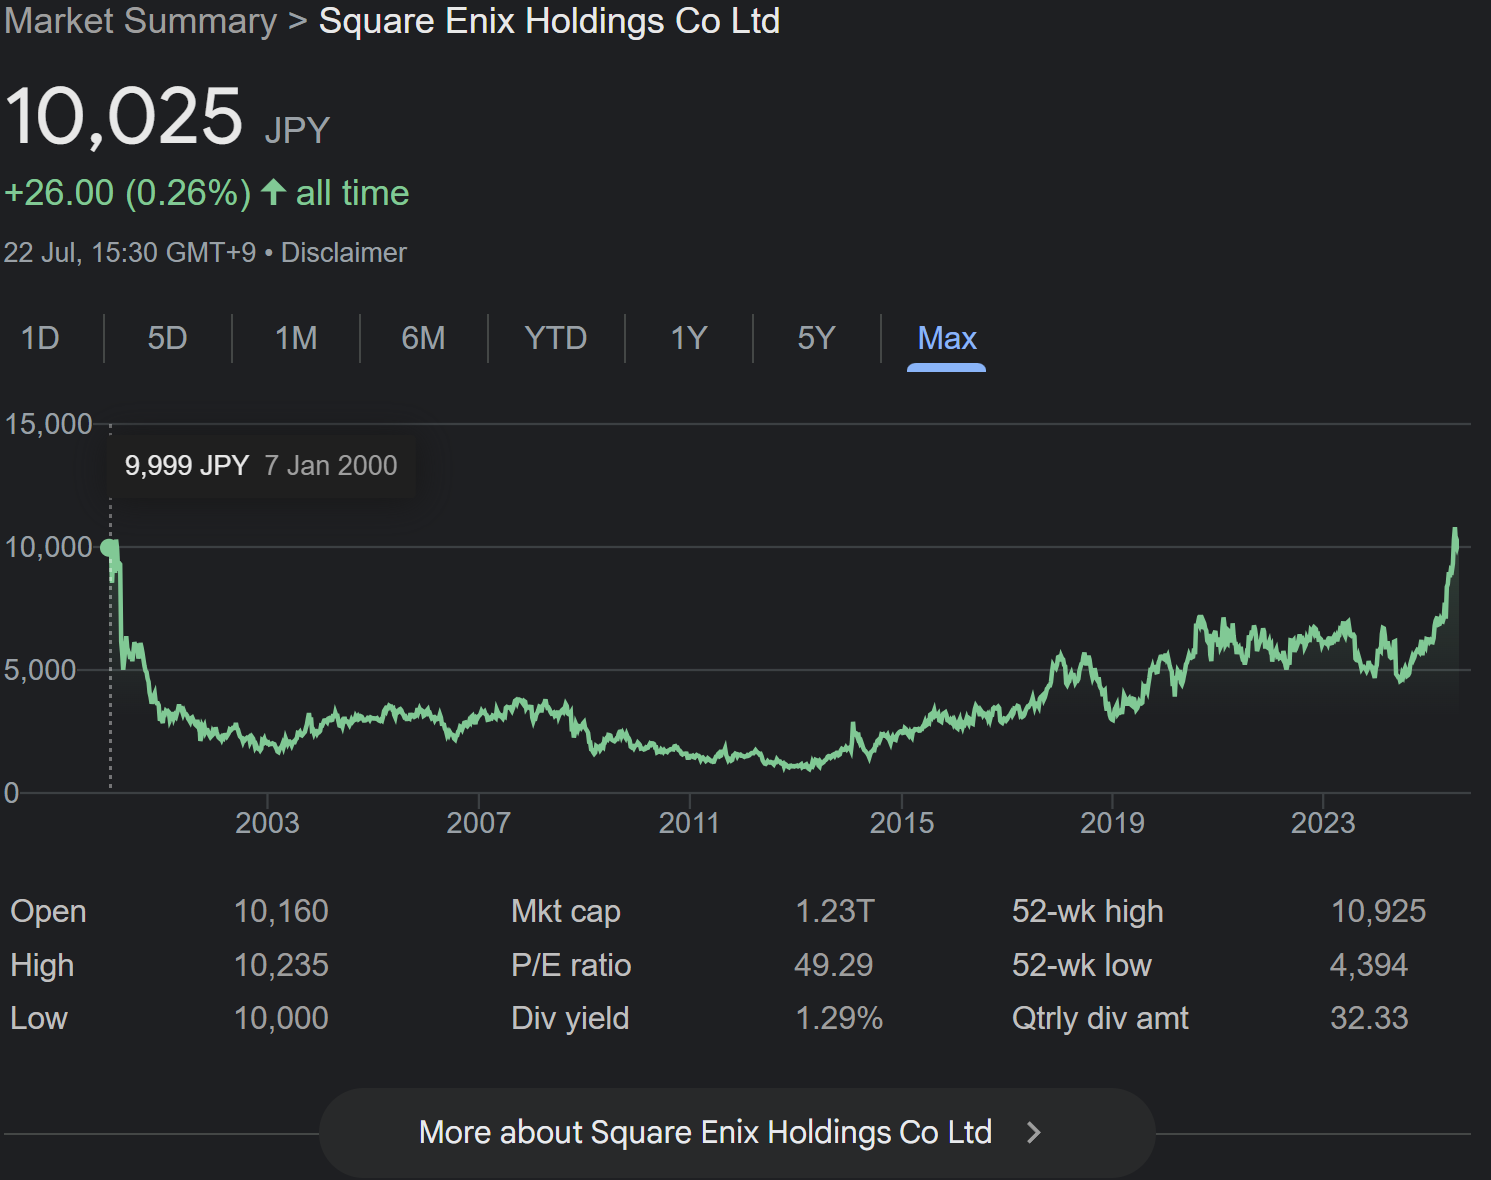Select the 5D time range tab
Screen dimensions: 1491x1180
[167, 338]
